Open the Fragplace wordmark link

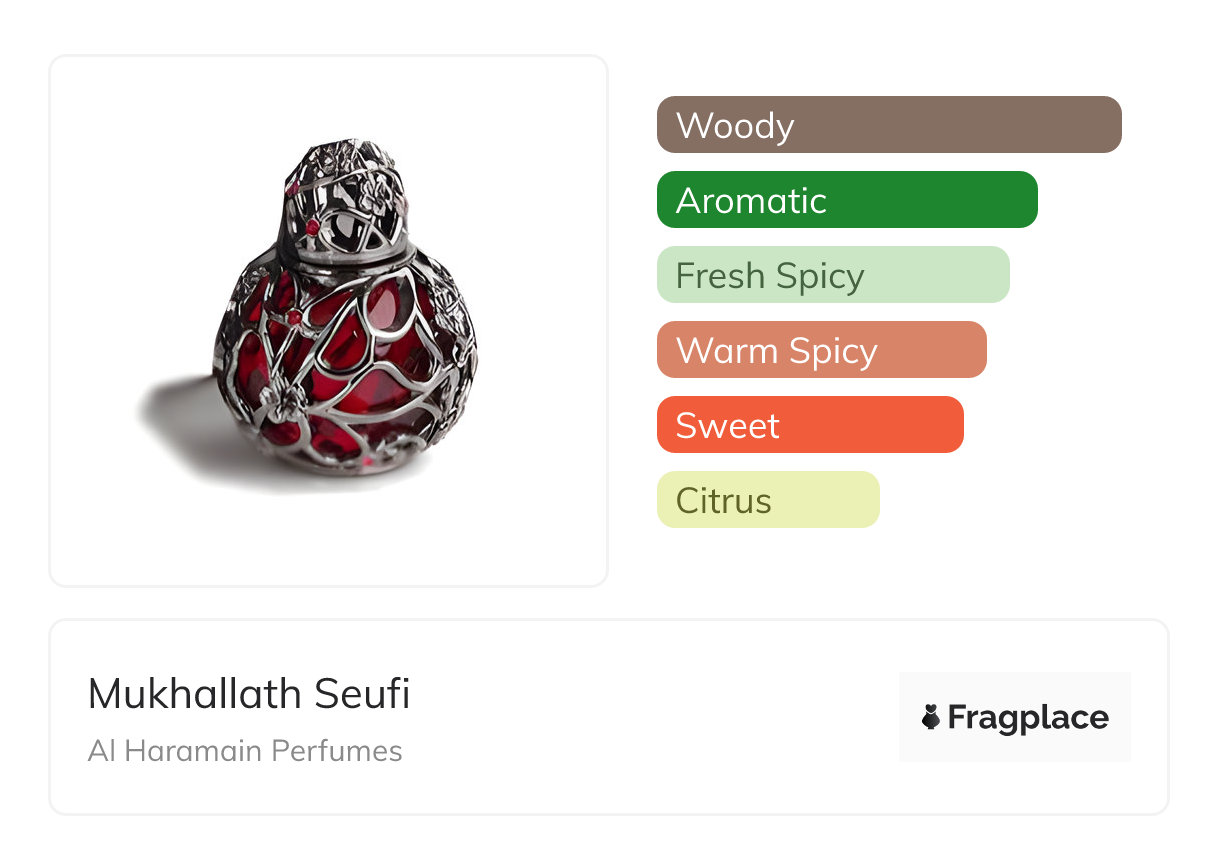tap(1028, 717)
